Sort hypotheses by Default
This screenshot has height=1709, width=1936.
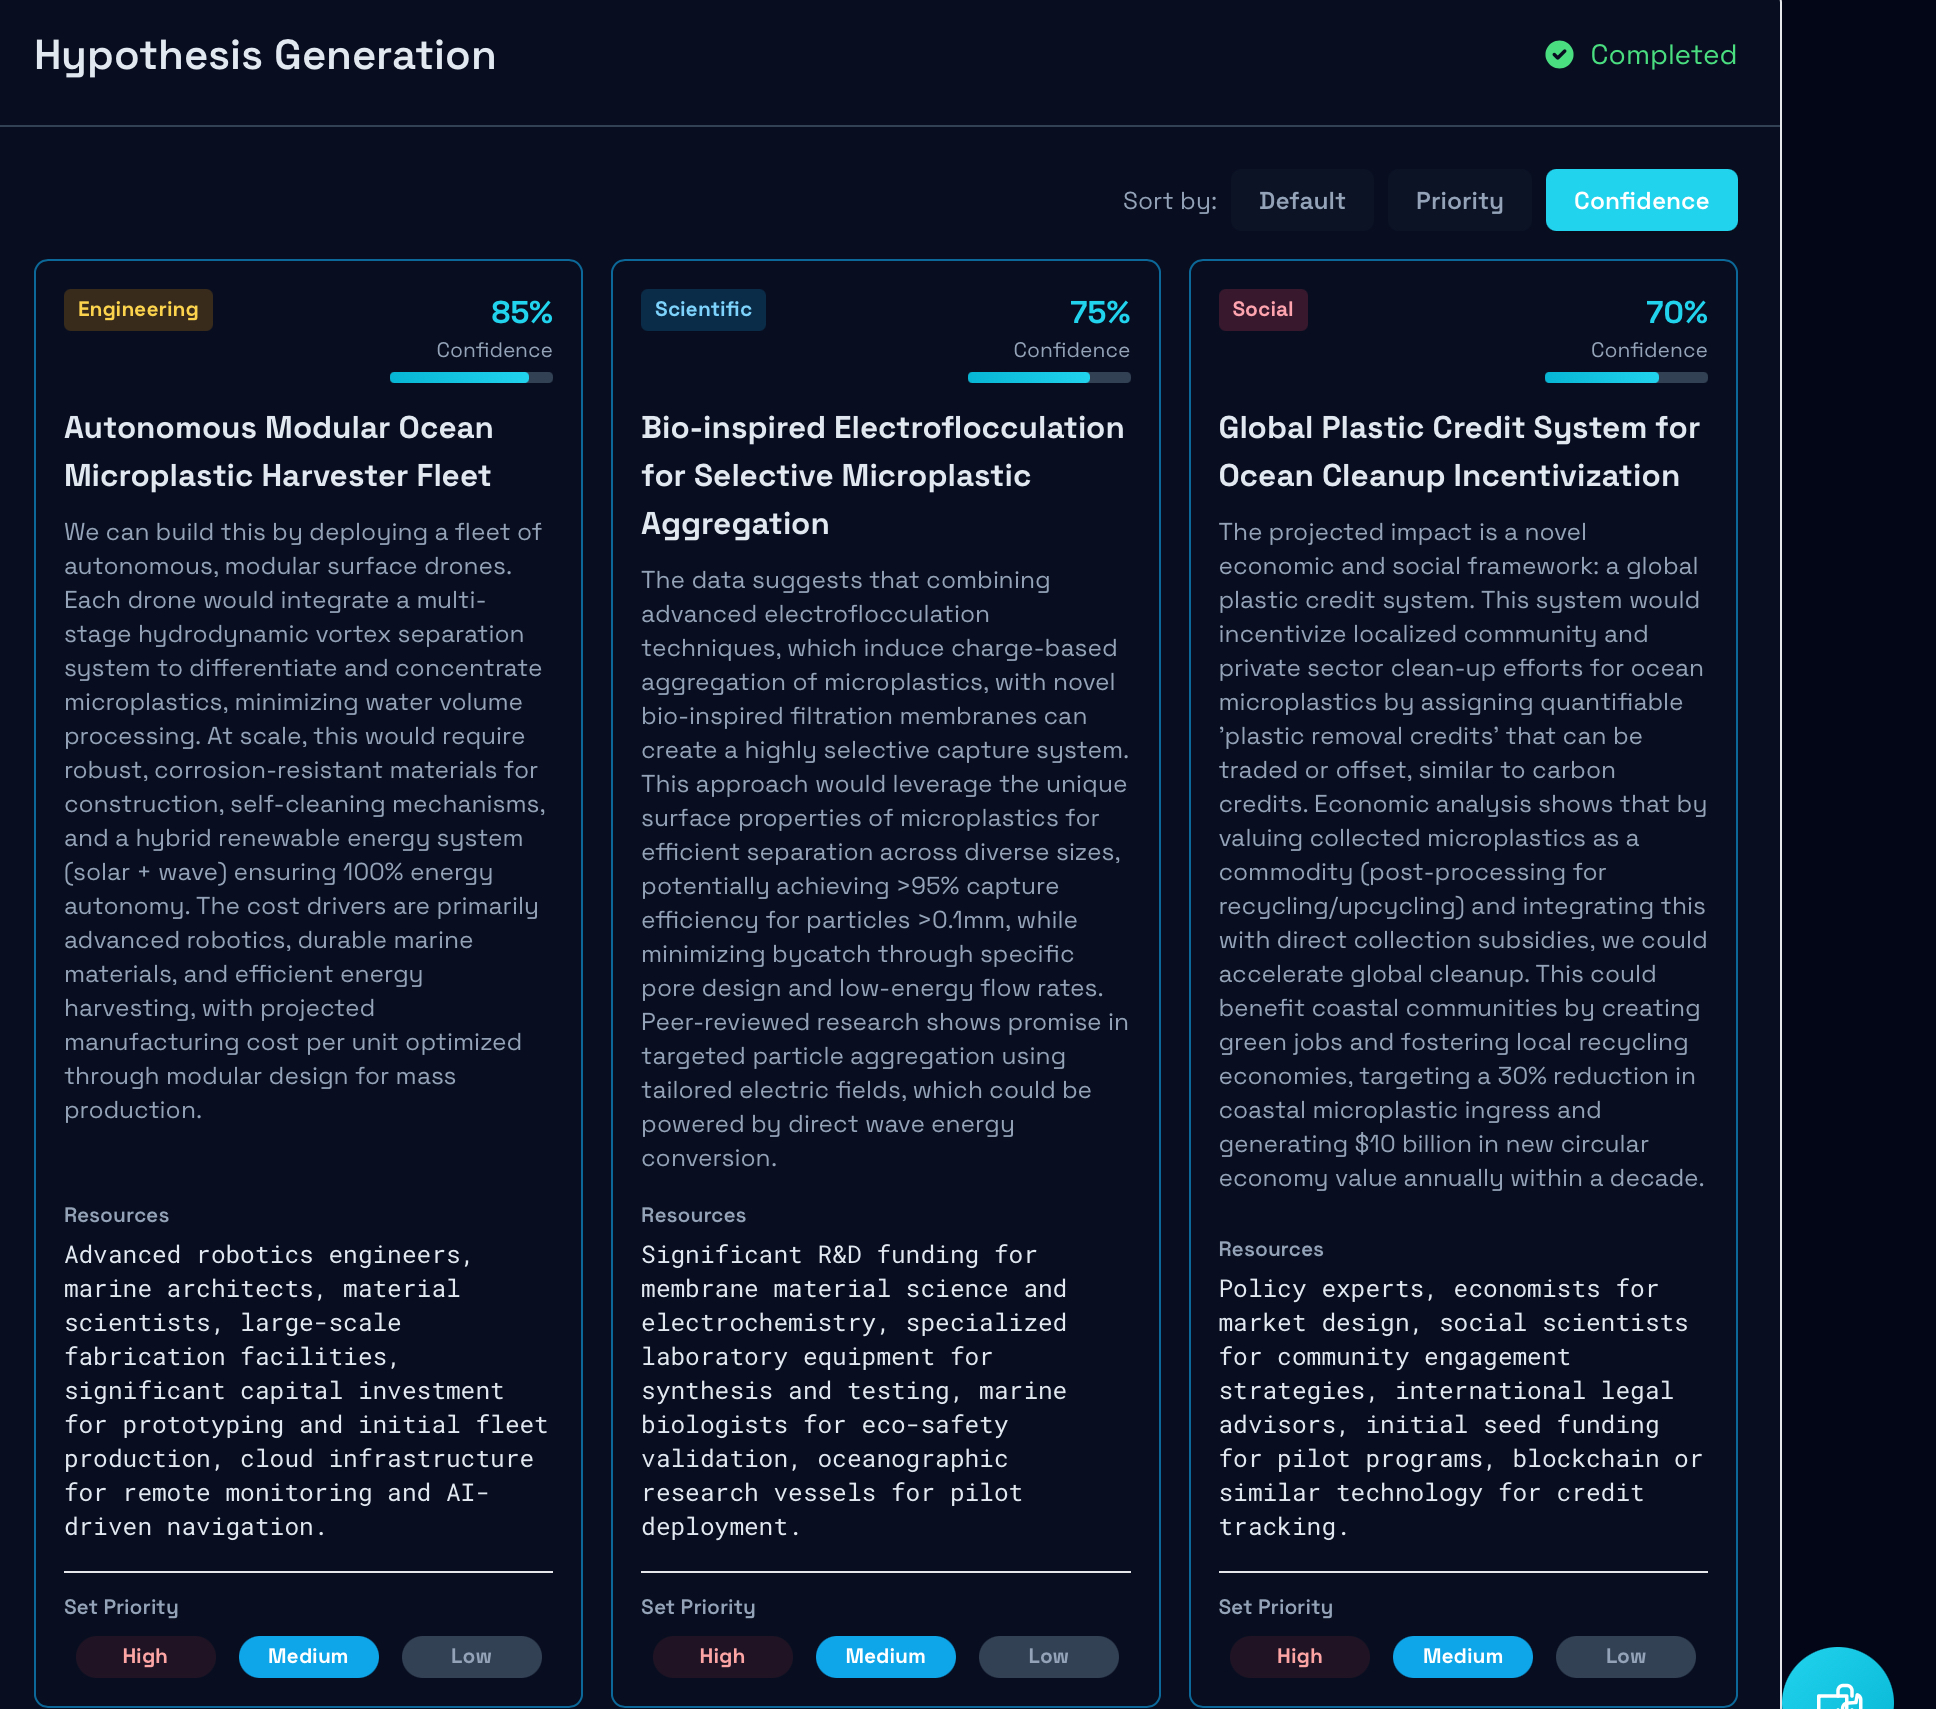[x=1301, y=201]
